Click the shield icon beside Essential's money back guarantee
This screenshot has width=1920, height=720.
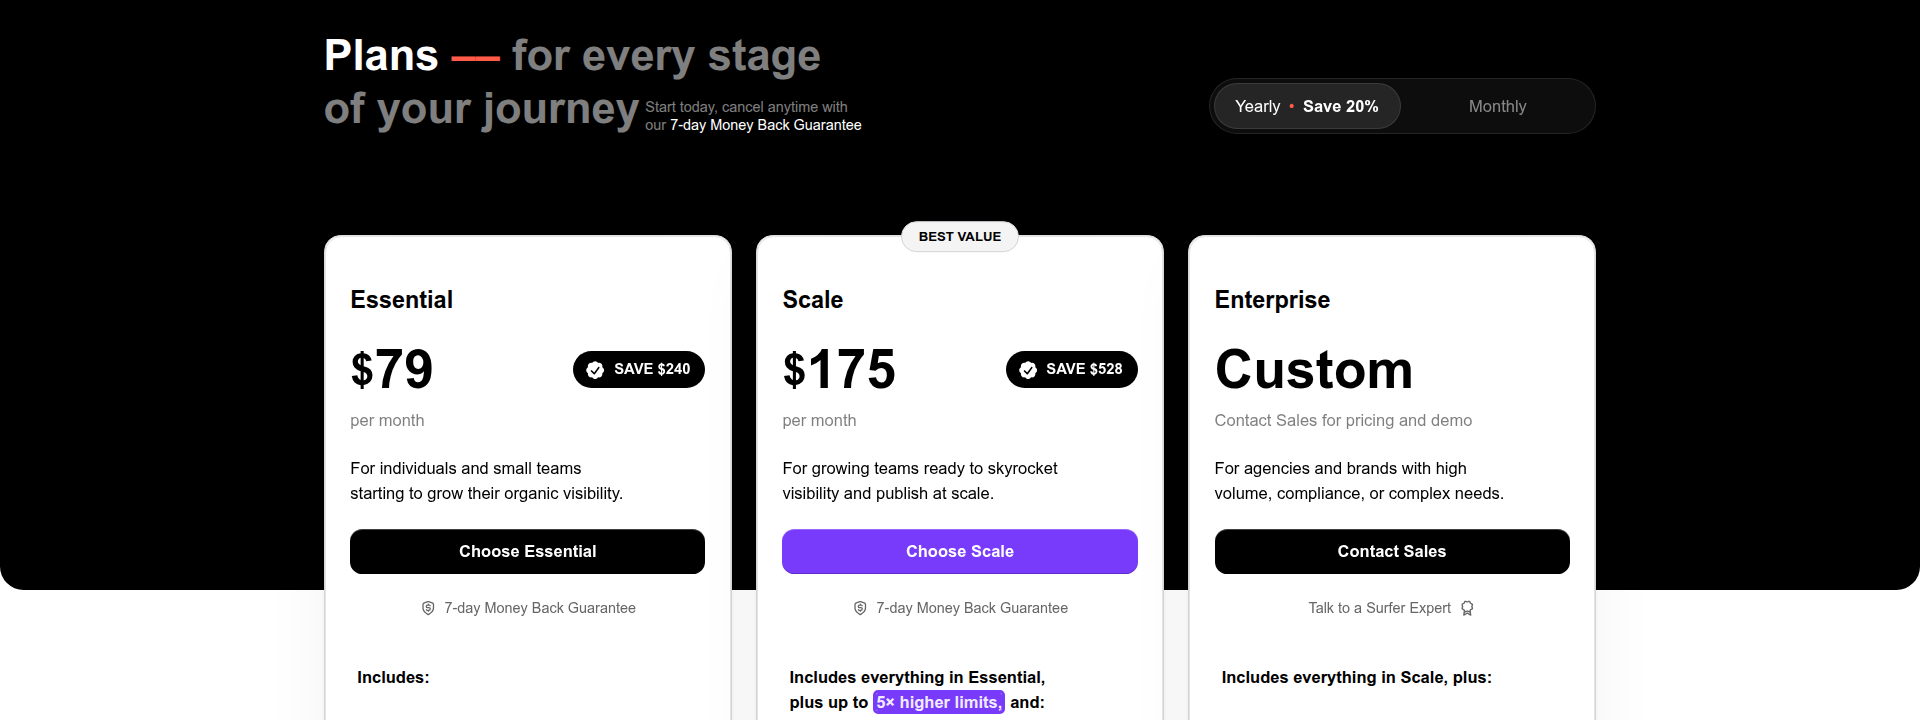click(x=427, y=607)
